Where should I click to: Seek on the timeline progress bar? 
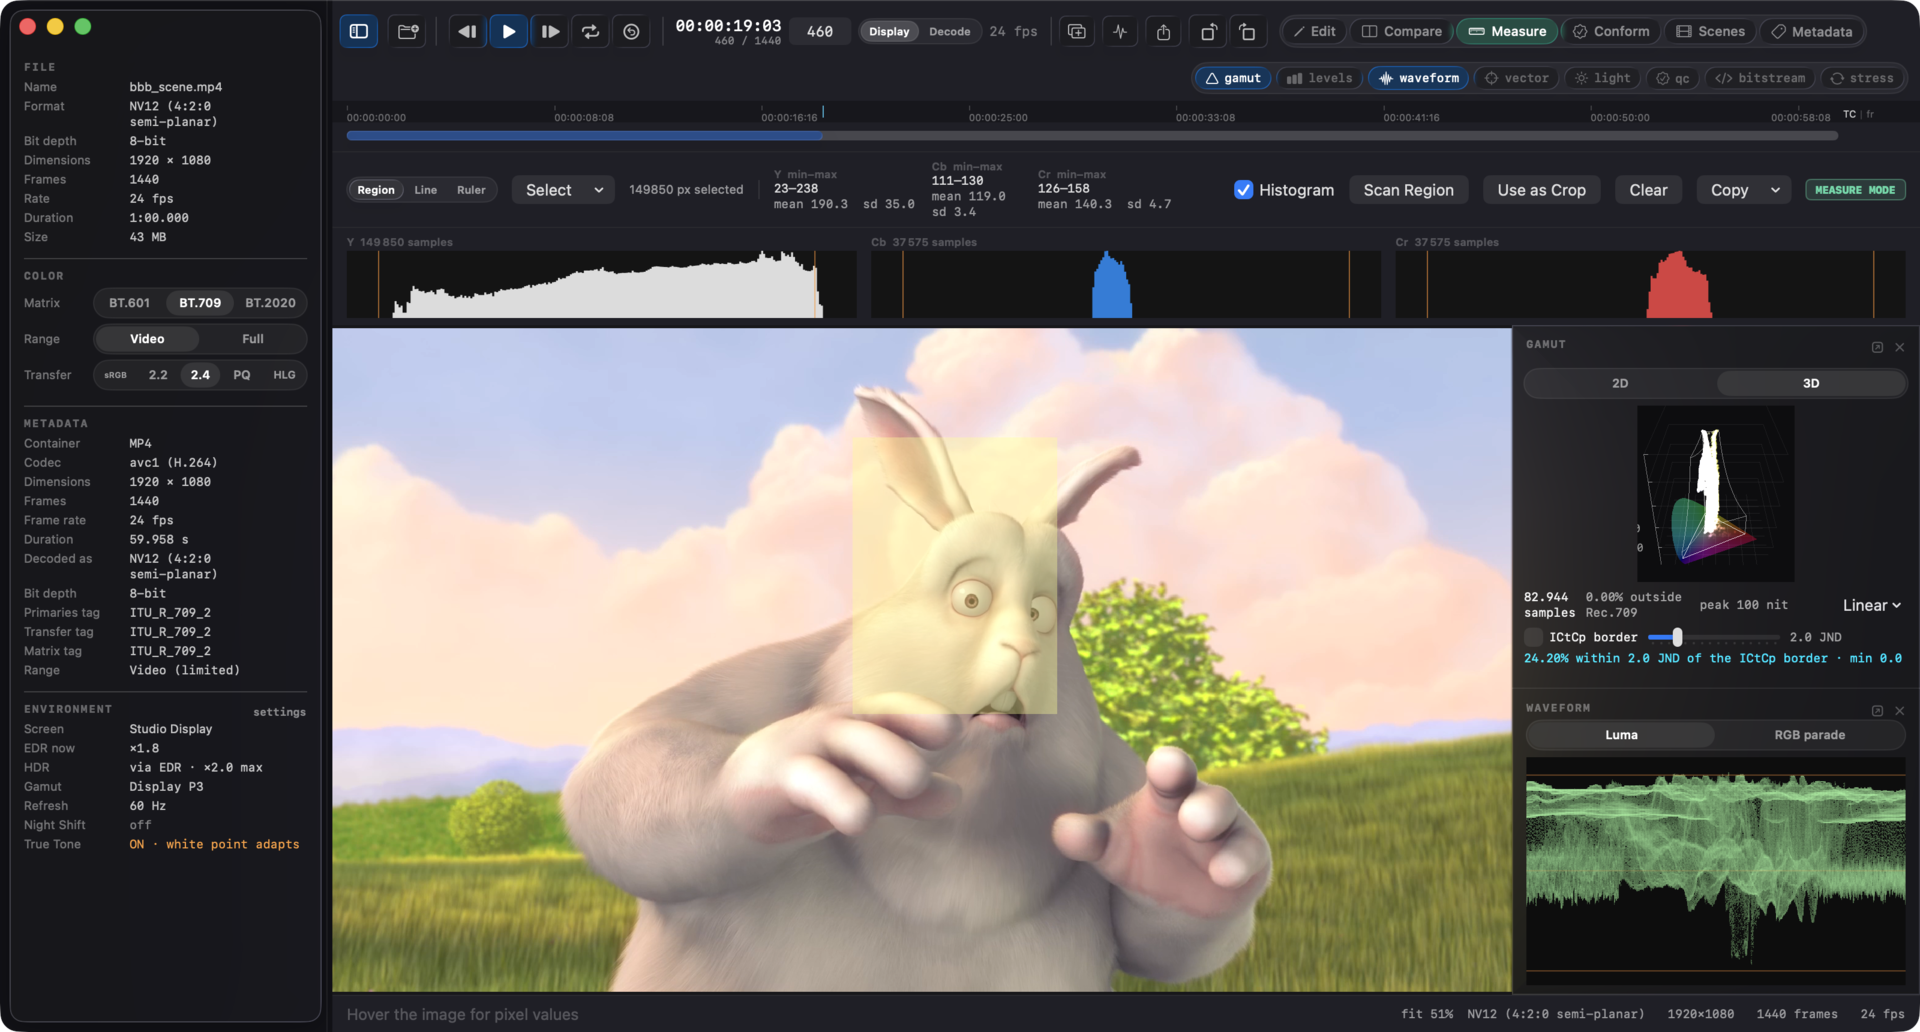click(x=1092, y=135)
